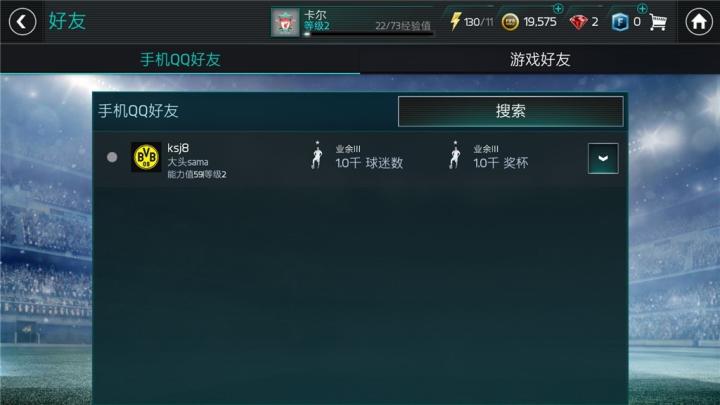This screenshot has height=405, width=720.
Task: Open Liverpool club crest profile
Action: point(285,22)
